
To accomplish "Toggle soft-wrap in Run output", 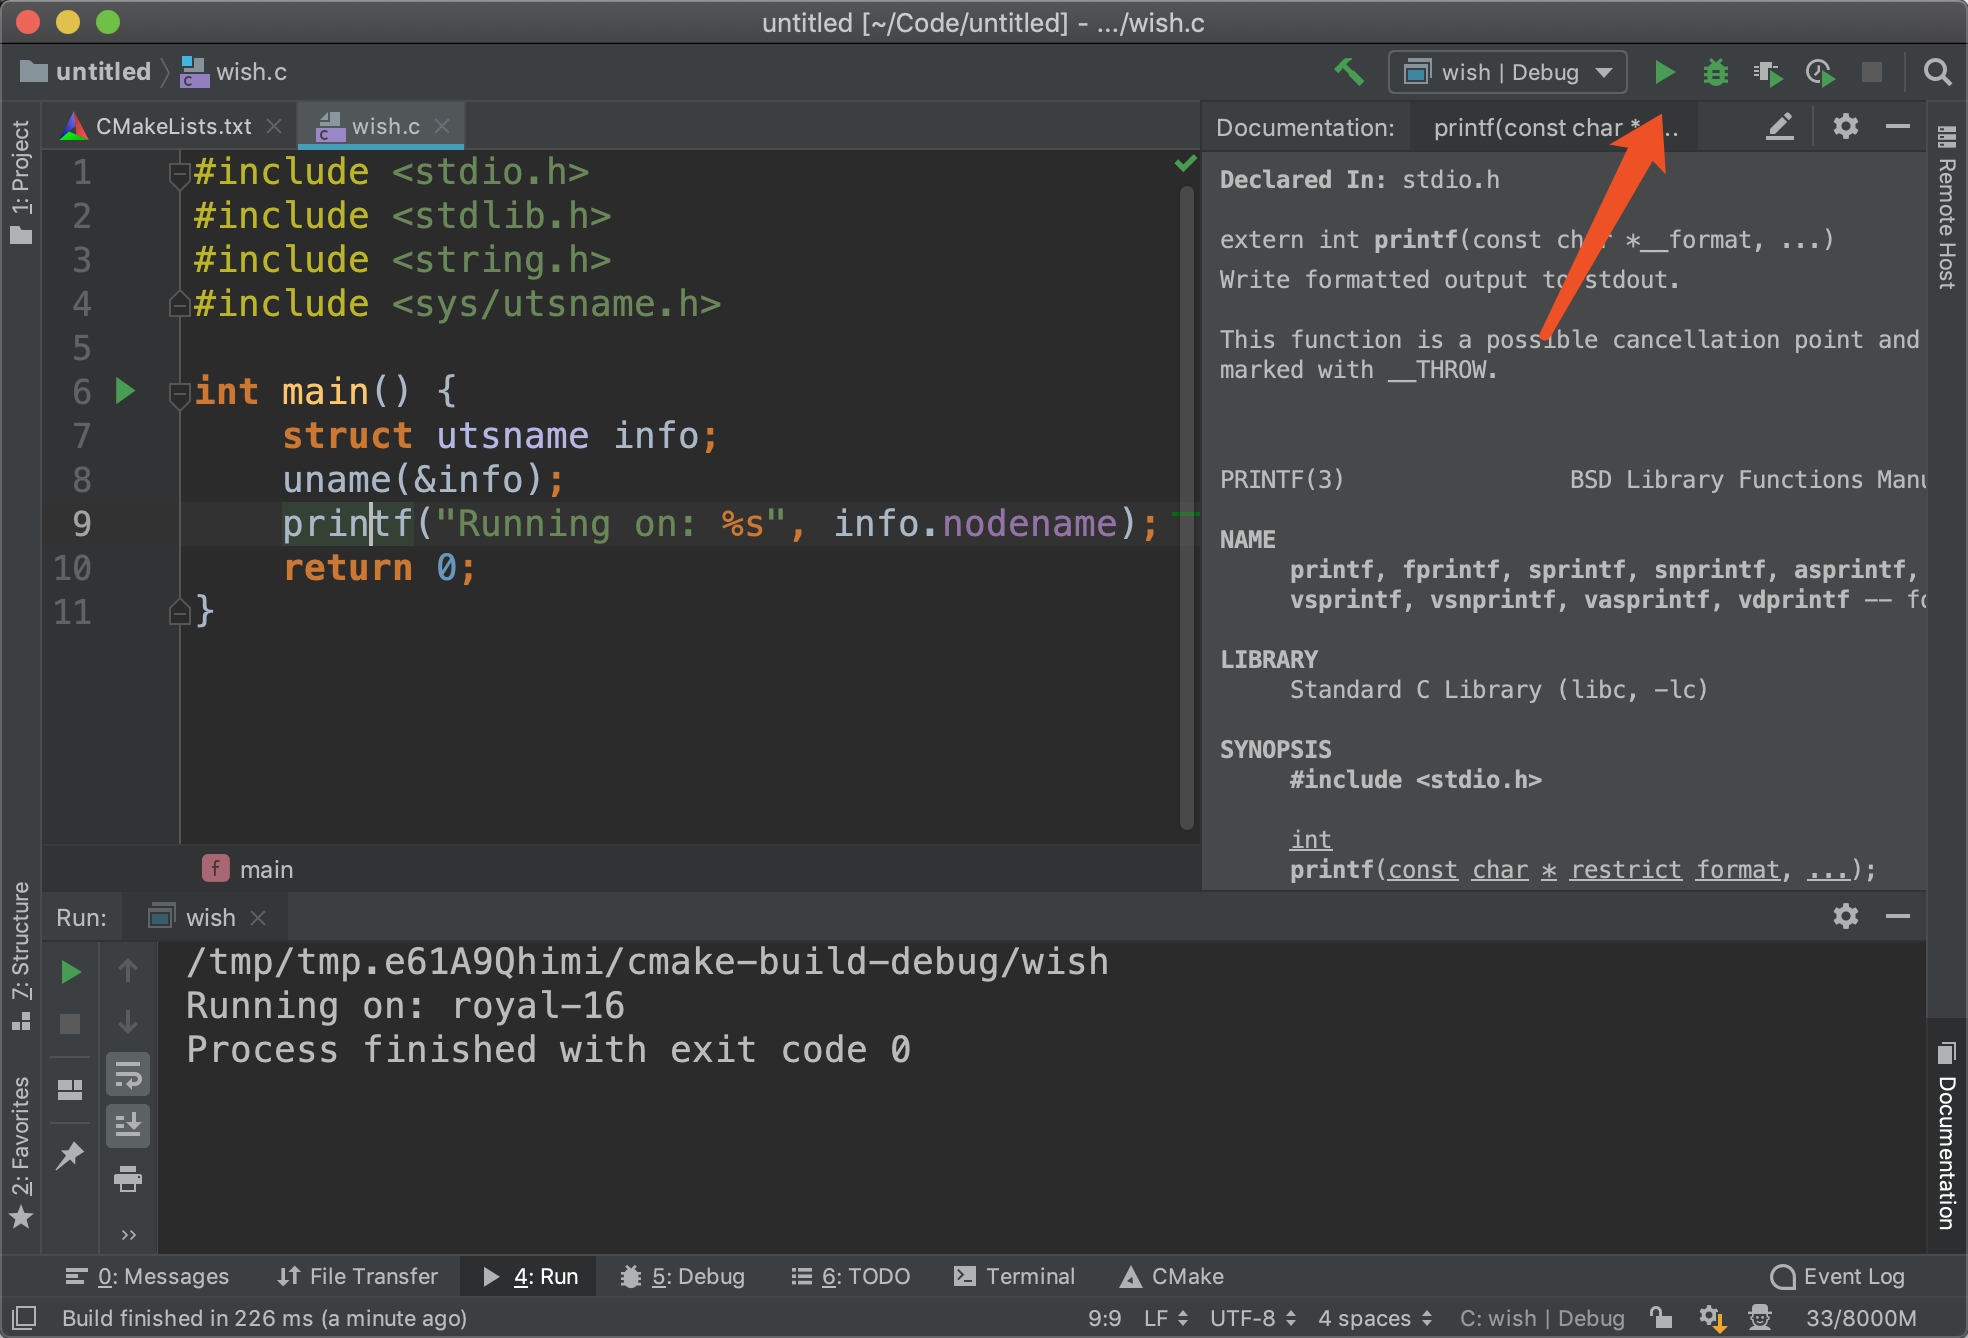I will [128, 1075].
